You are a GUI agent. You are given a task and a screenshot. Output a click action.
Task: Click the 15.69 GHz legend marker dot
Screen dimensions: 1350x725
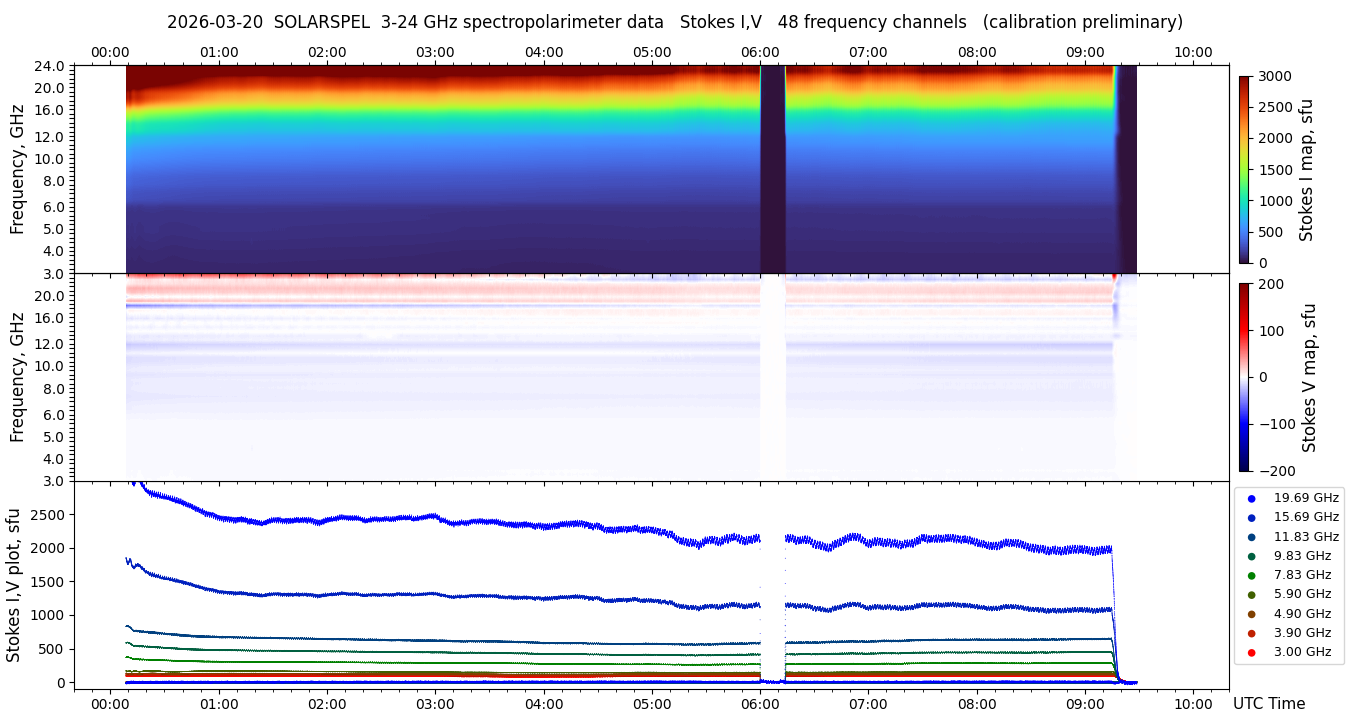[1251, 517]
